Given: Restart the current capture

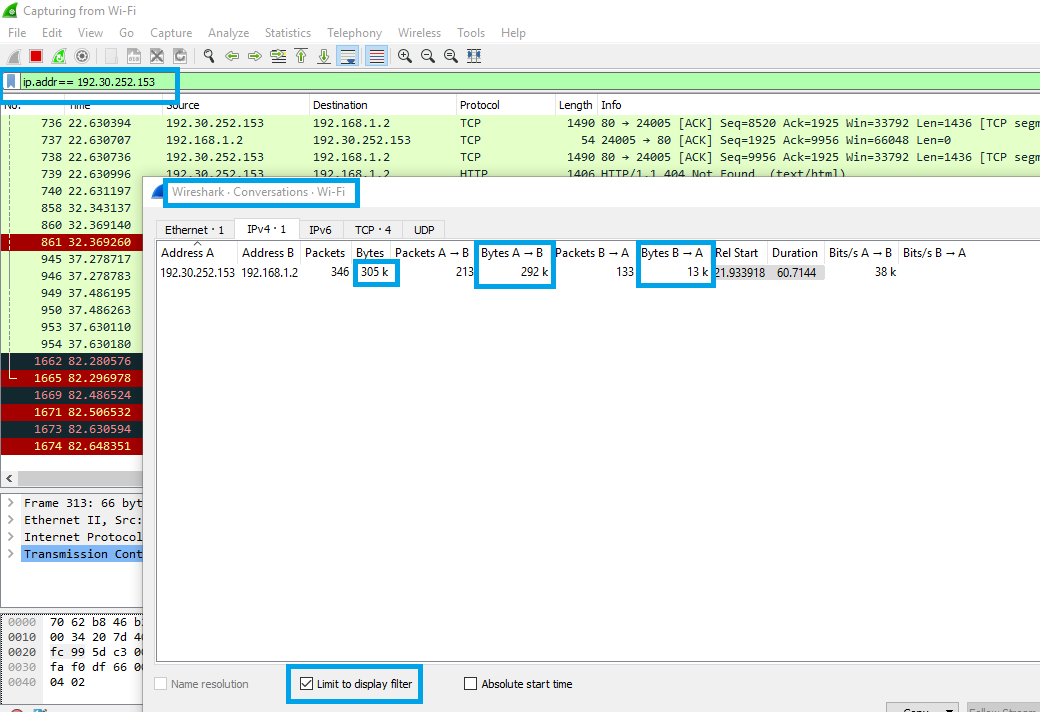Looking at the screenshot, I should click(59, 56).
